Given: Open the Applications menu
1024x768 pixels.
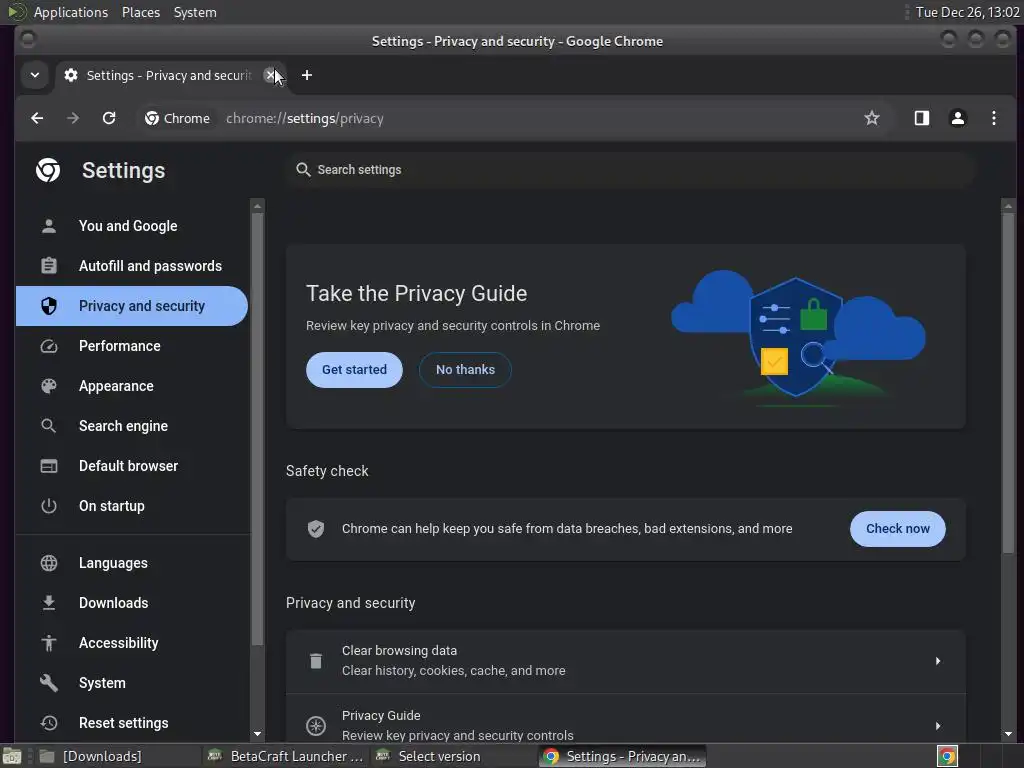Looking at the screenshot, I should coord(71,12).
